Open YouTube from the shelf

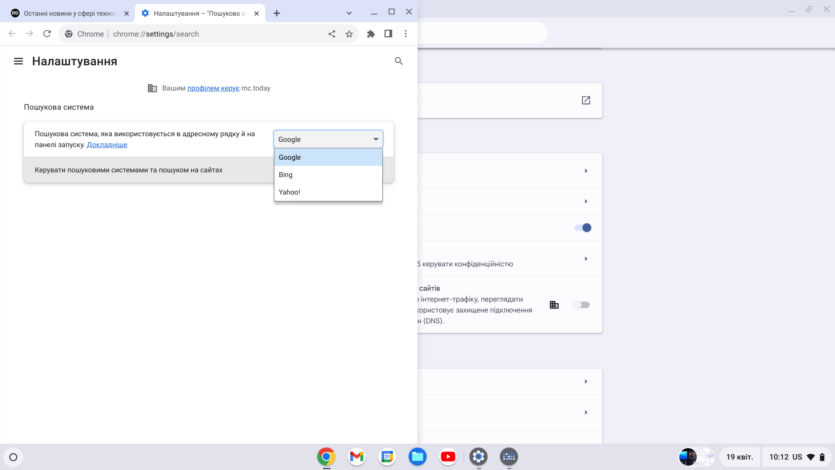tap(448, 457)
